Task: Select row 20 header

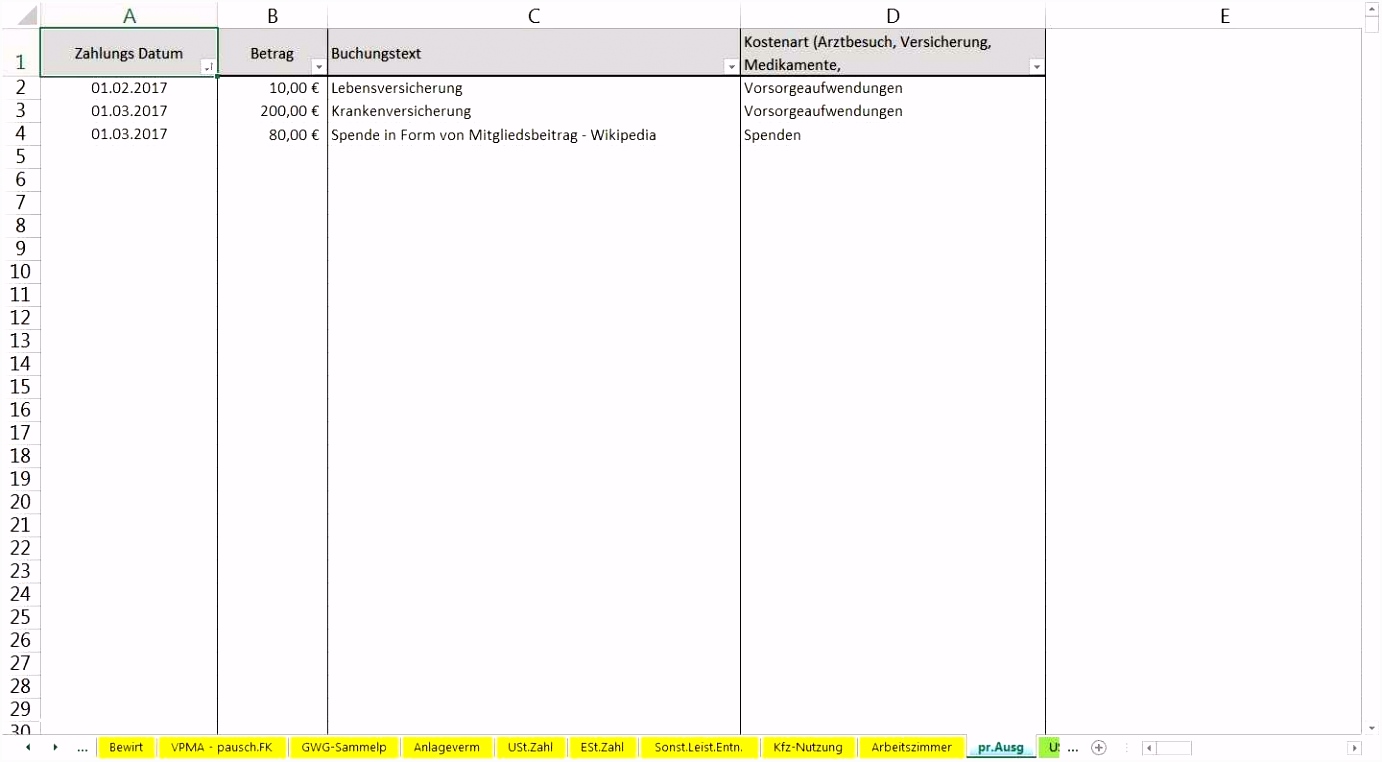Action: click(x=20, y=502)
